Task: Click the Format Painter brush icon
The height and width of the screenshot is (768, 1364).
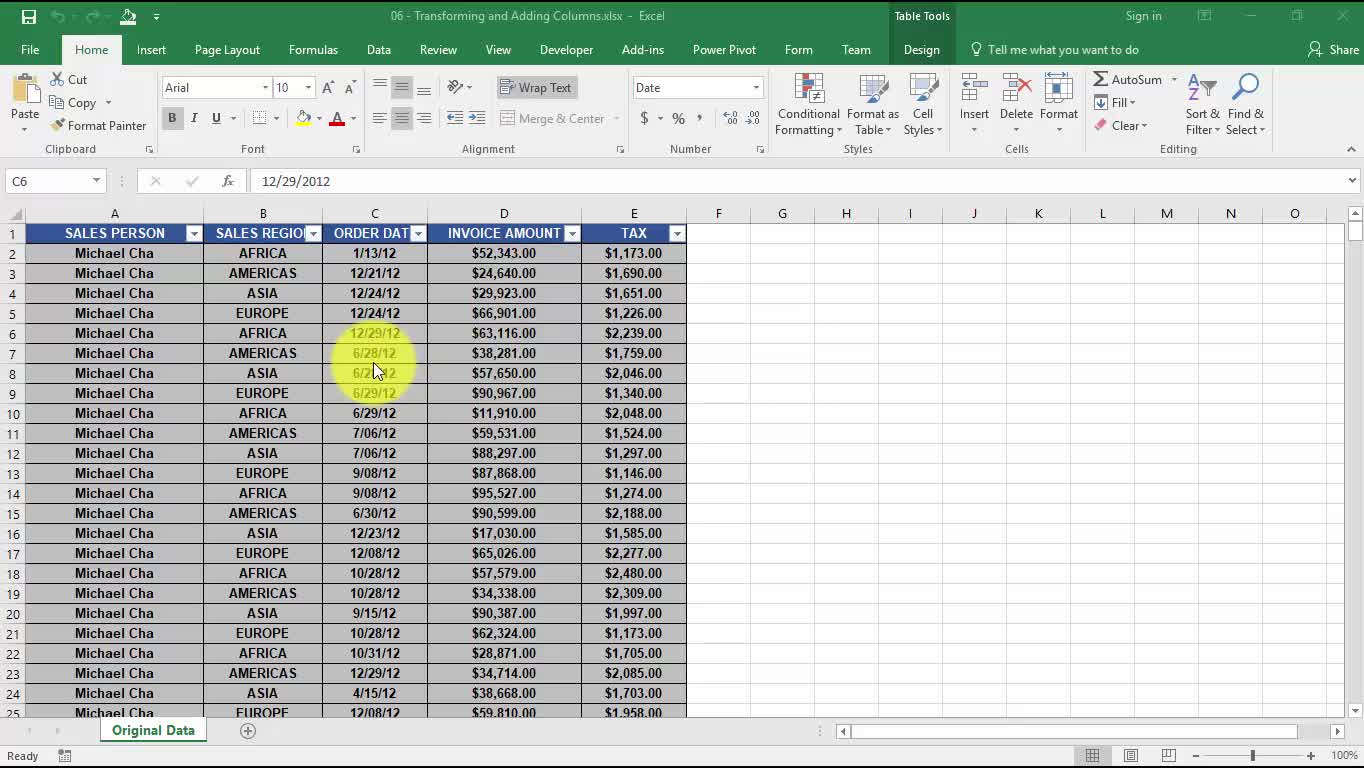Action: (58, 126)
